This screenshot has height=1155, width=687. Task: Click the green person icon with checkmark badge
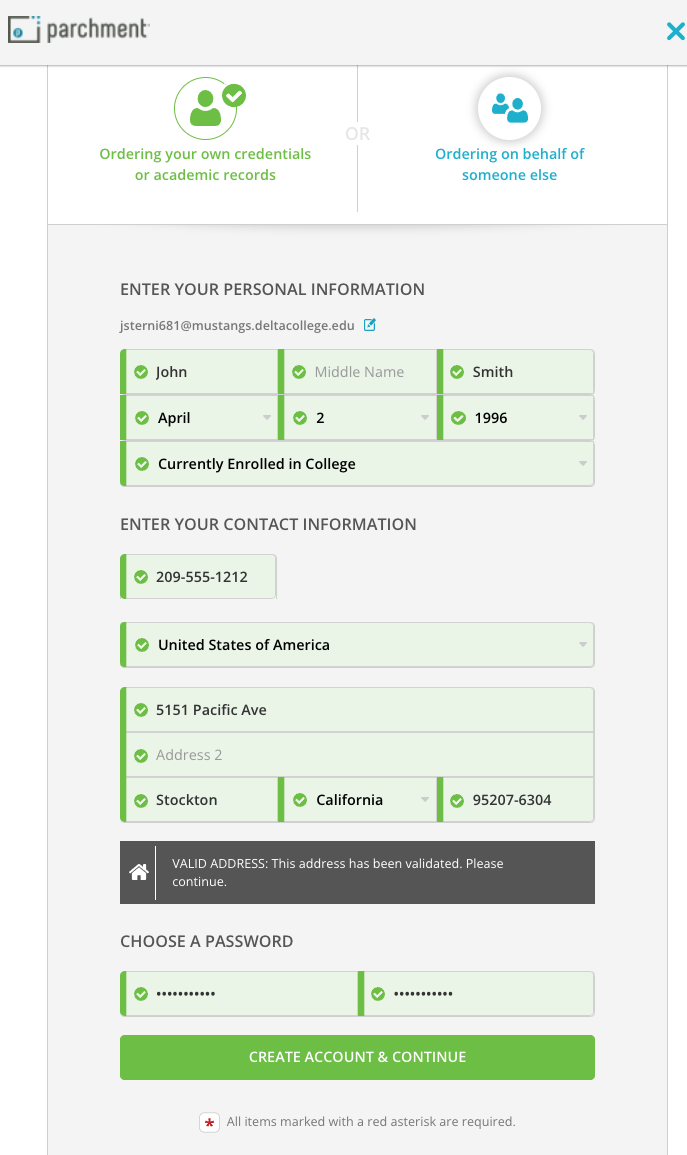coord(209,108)
